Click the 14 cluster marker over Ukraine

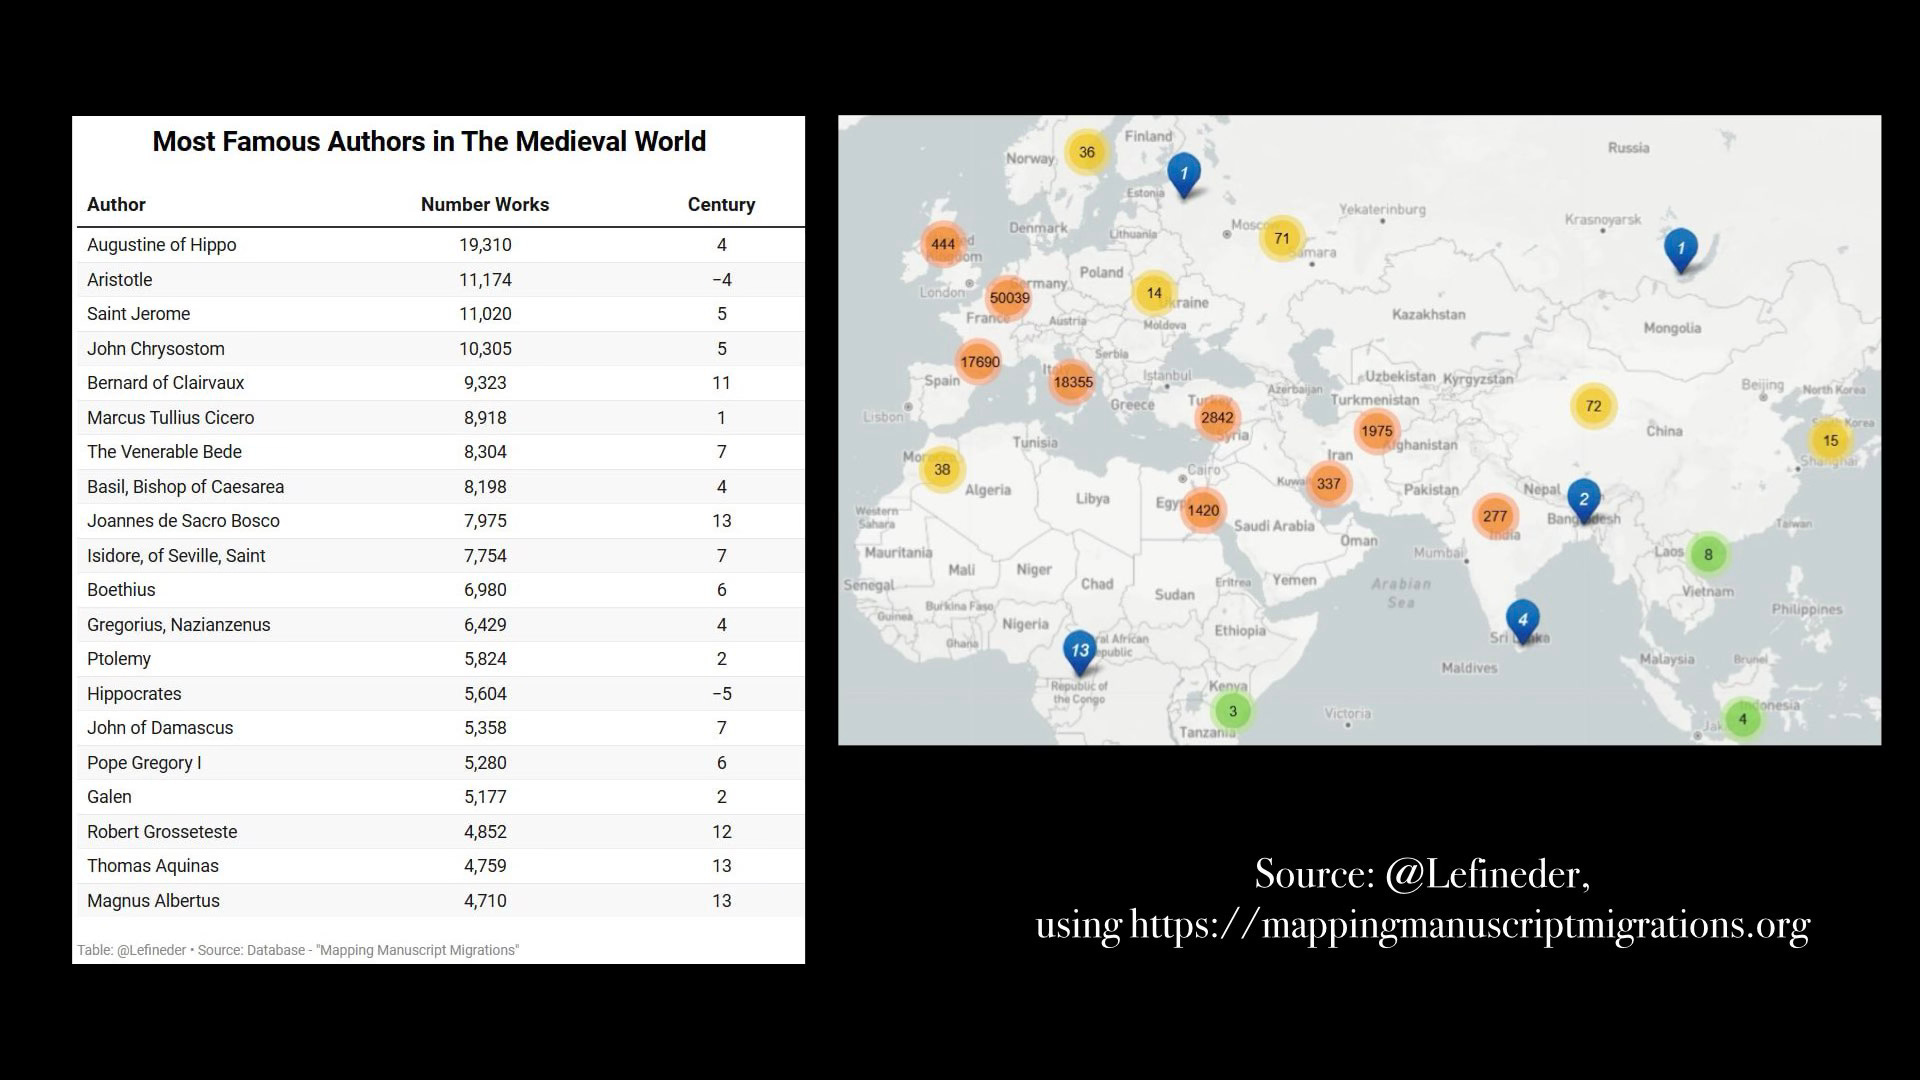[1154, 293]
